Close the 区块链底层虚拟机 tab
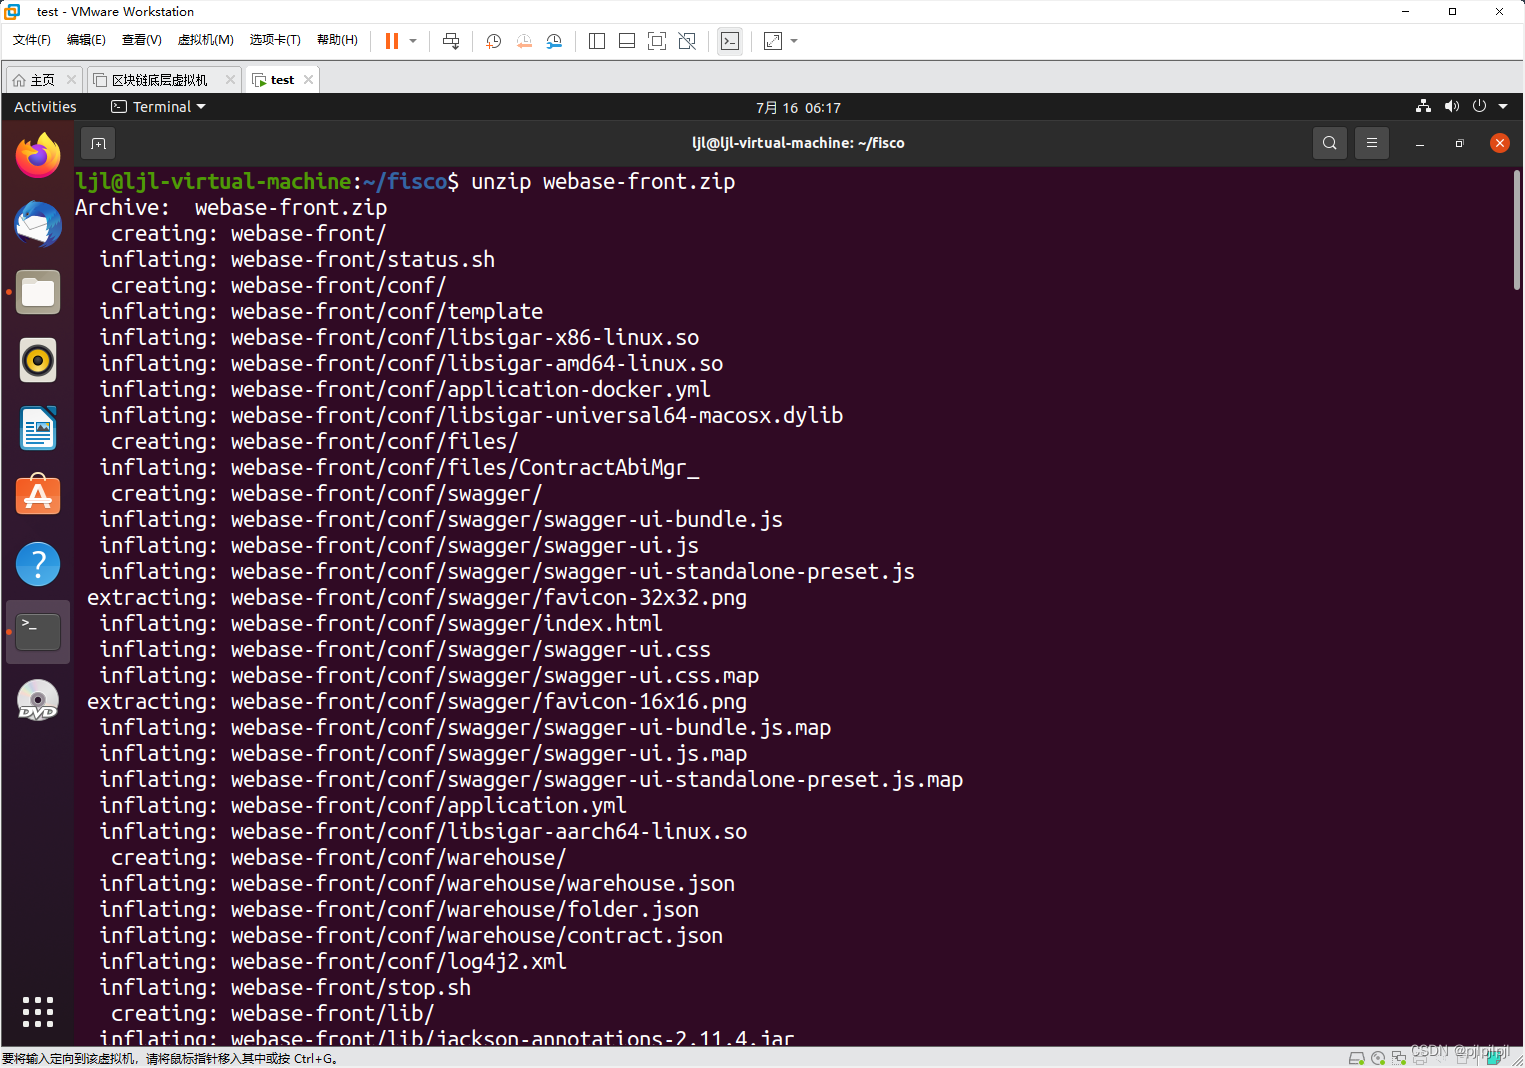1525x1068 pixels. click(231, 80)
